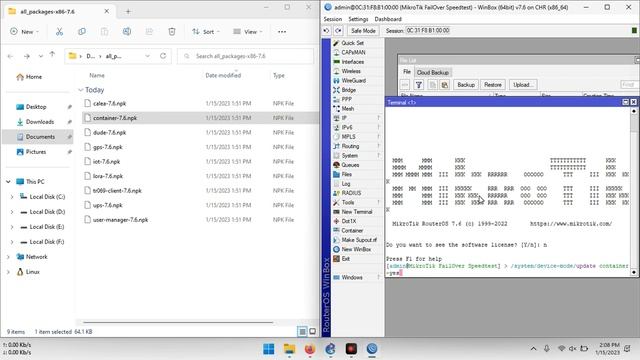Click the Refresh icon beside address bar
The height and width of the screenshot is (360, 640).
(163, 56)
